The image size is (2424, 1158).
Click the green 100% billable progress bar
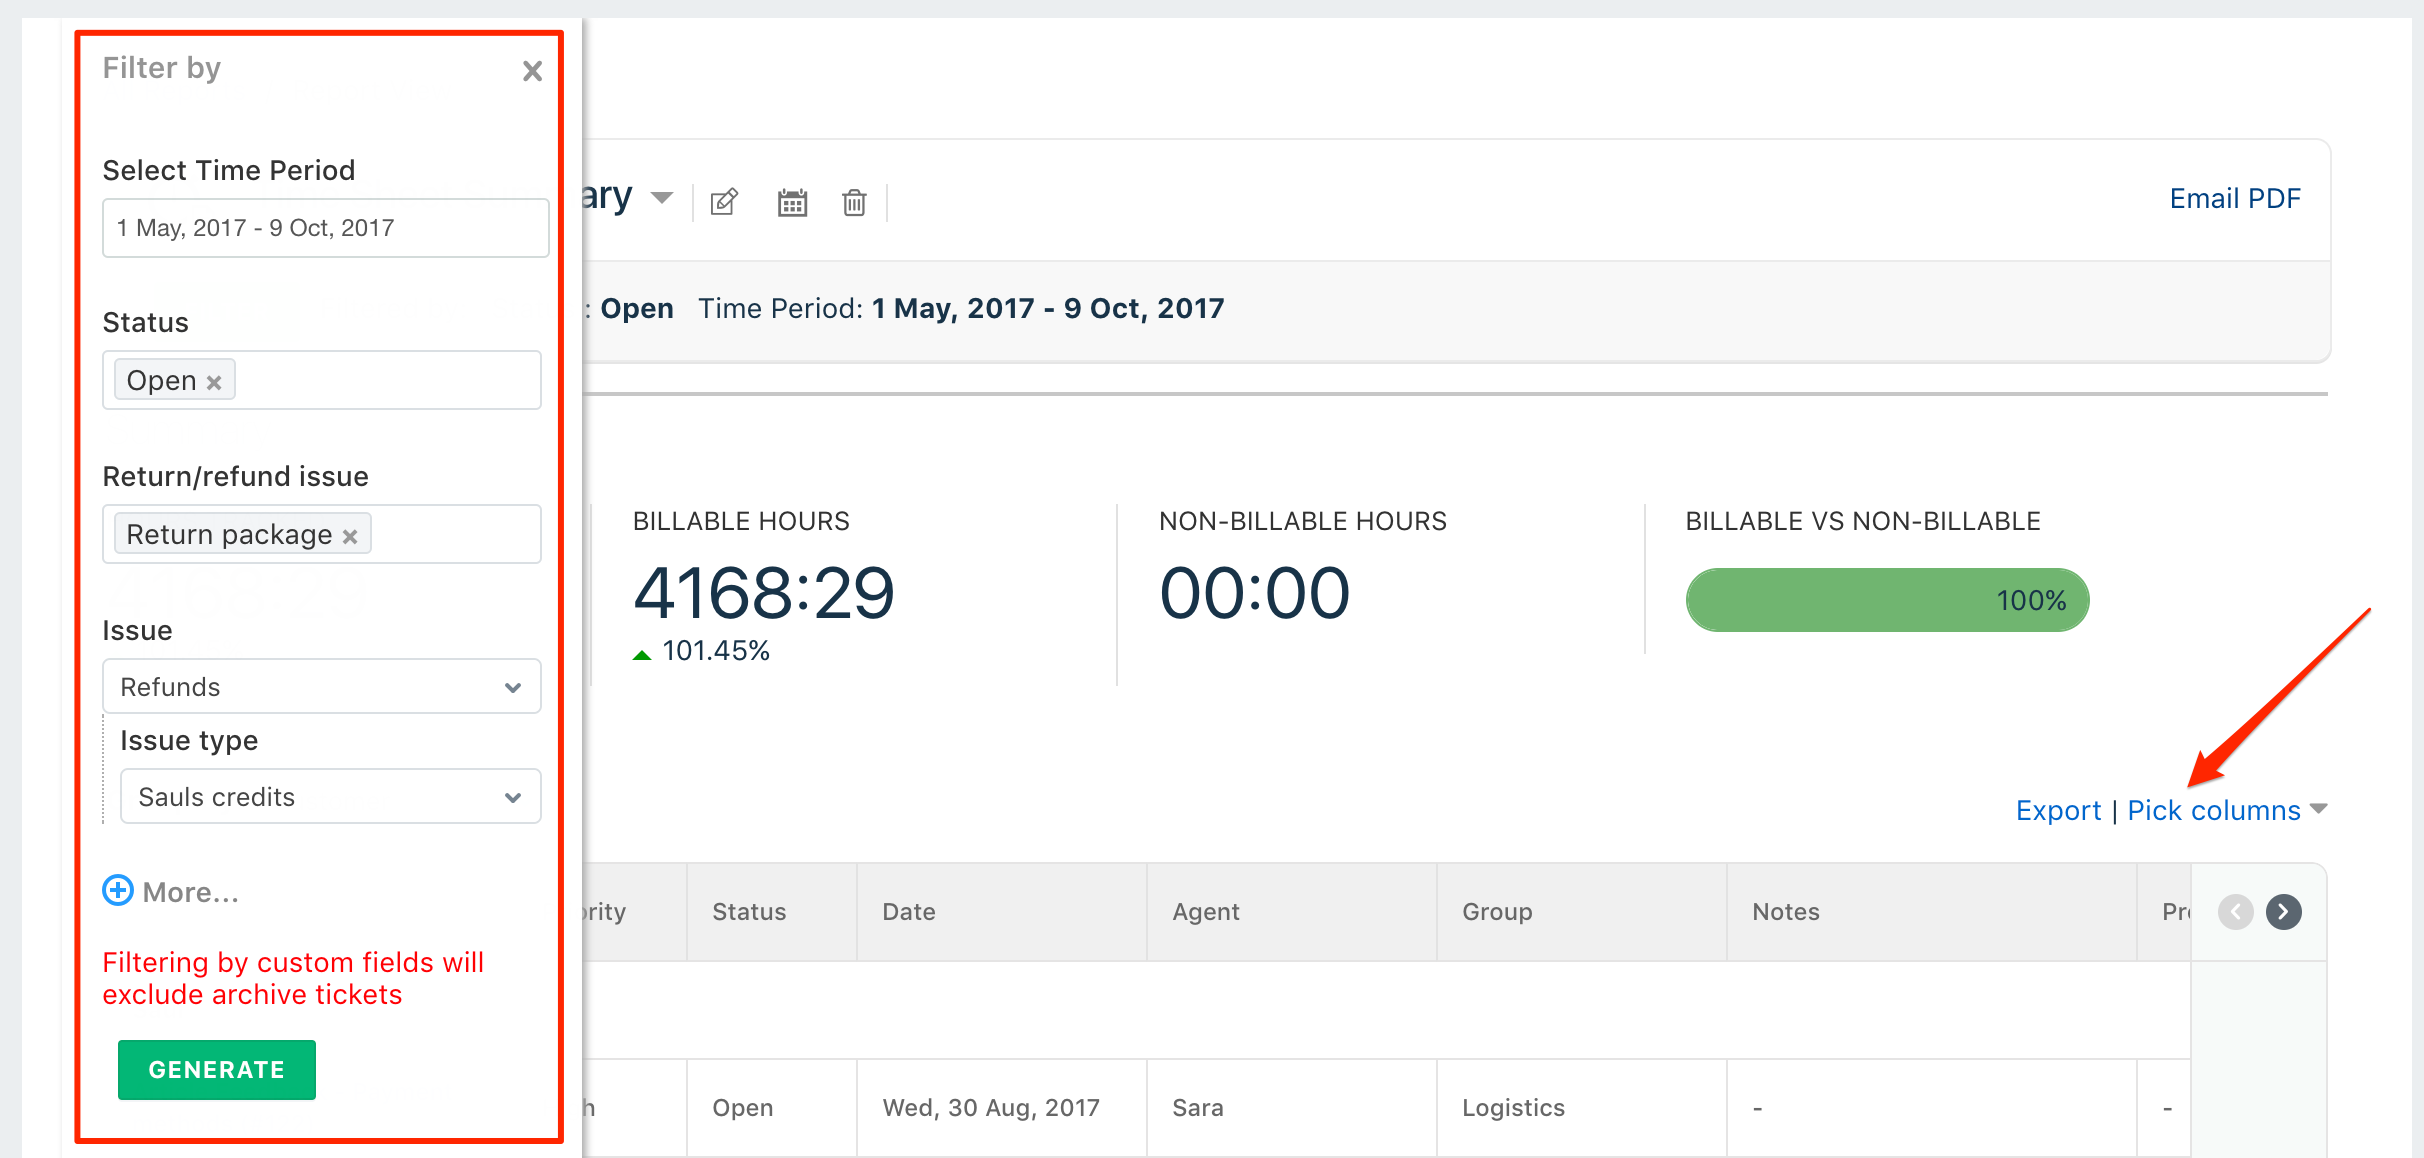tap(1886, 600)
